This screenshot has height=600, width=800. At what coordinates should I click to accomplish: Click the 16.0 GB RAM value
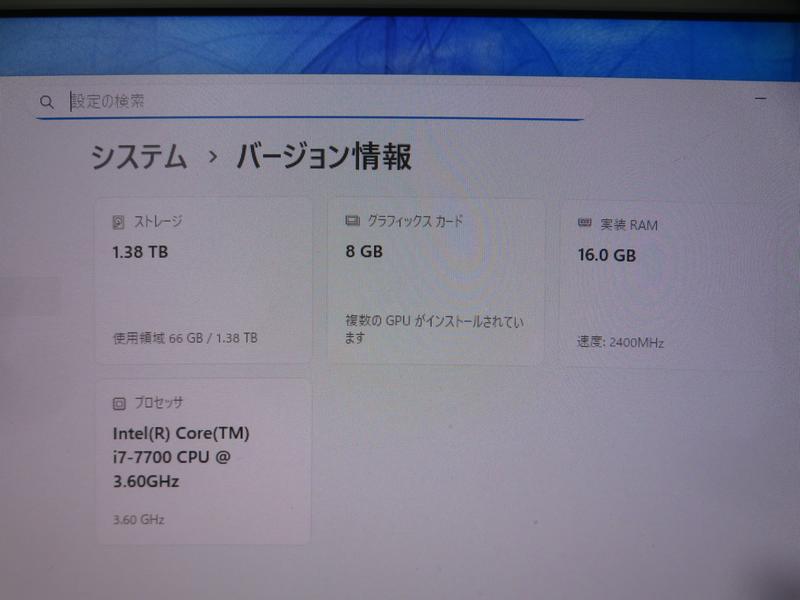point(607,255)
